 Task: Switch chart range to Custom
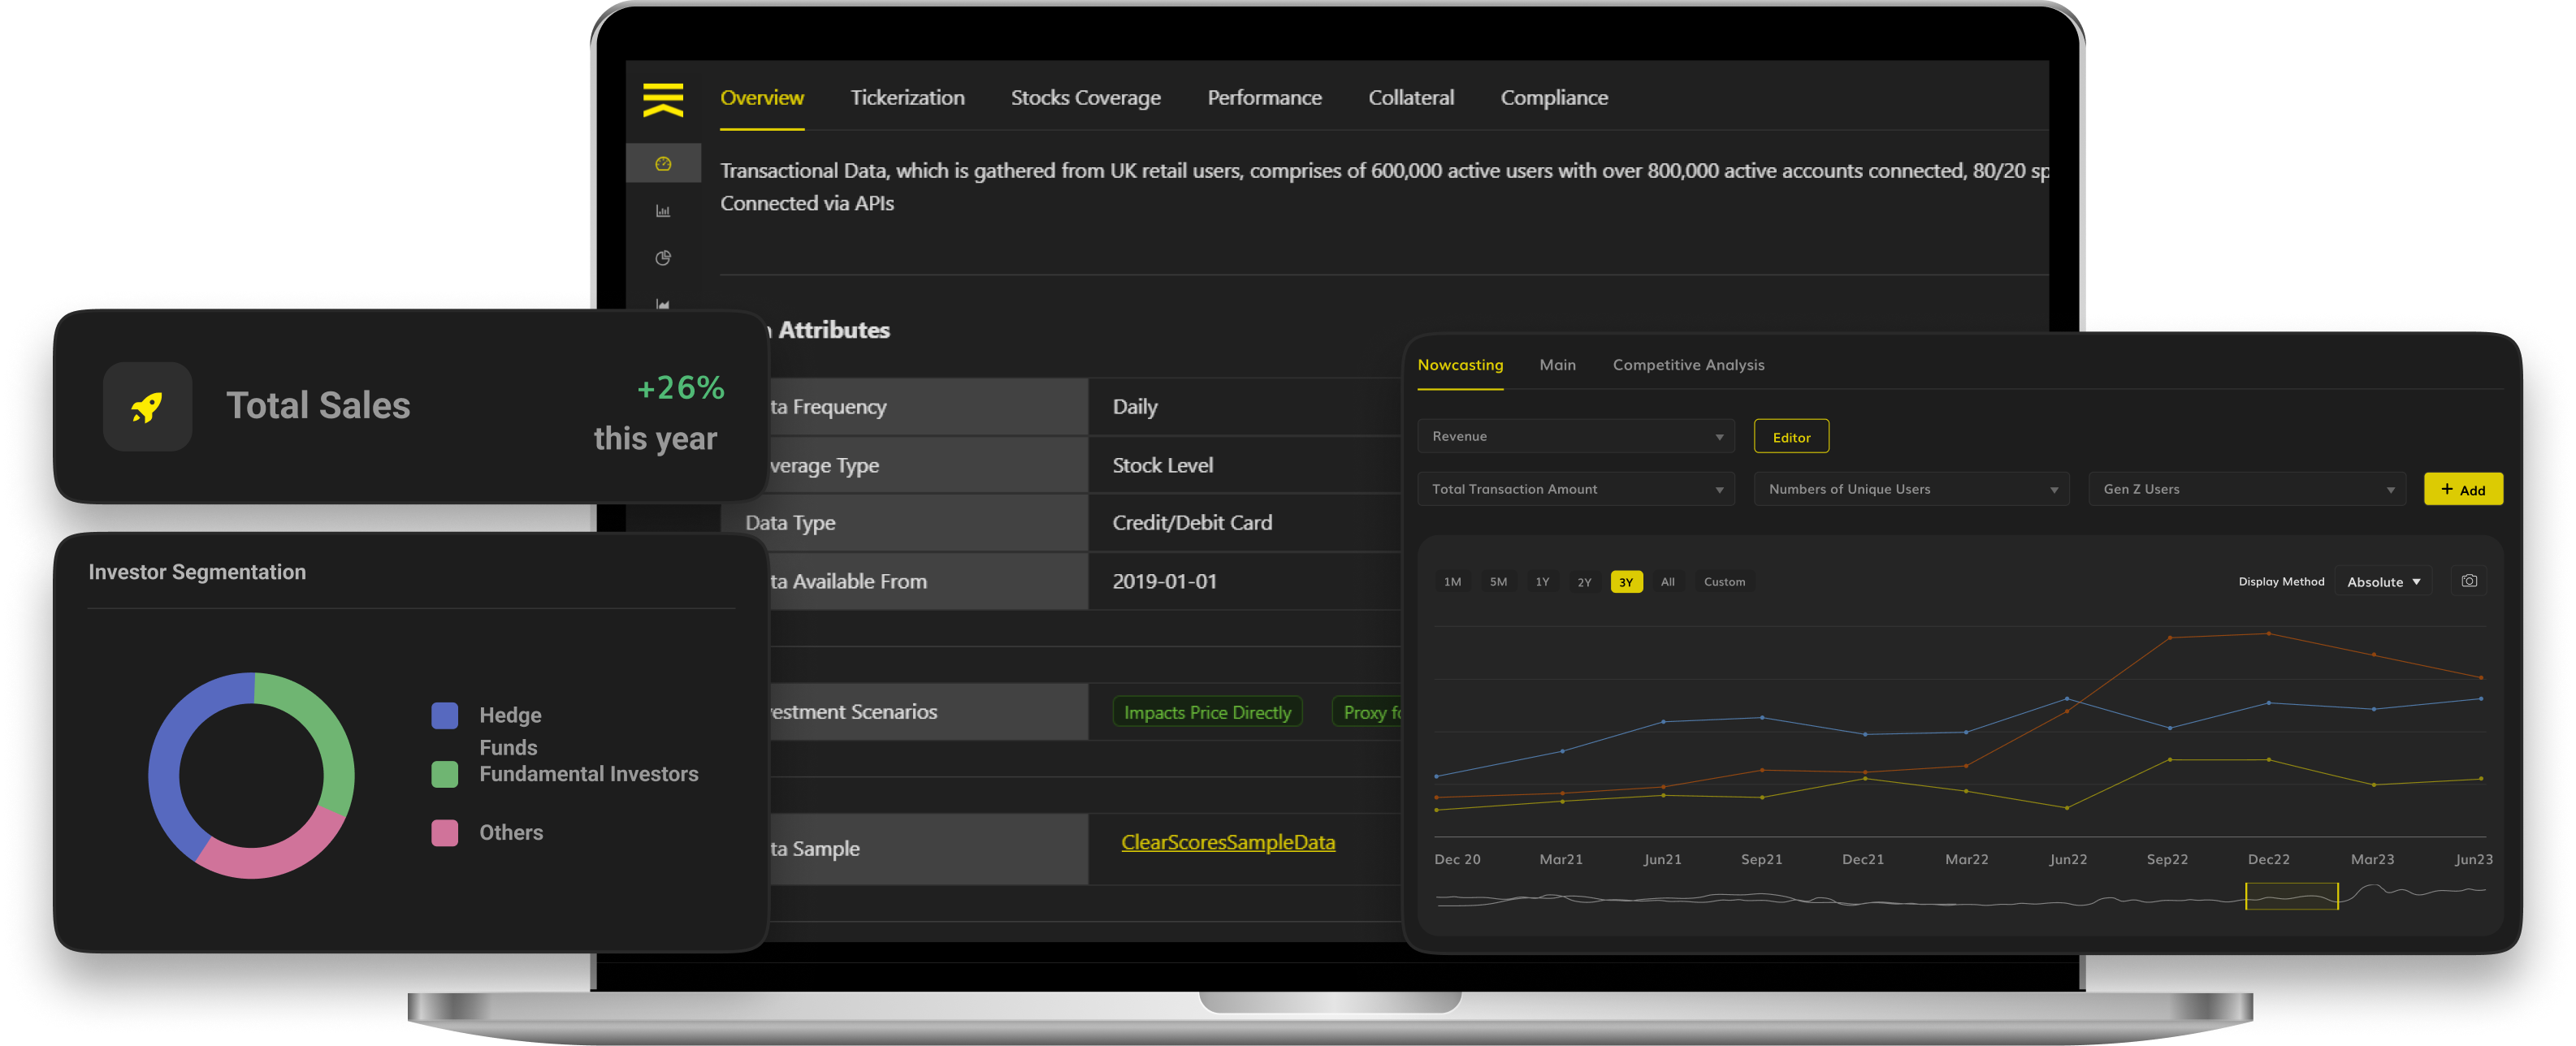tap(1724, 581)
